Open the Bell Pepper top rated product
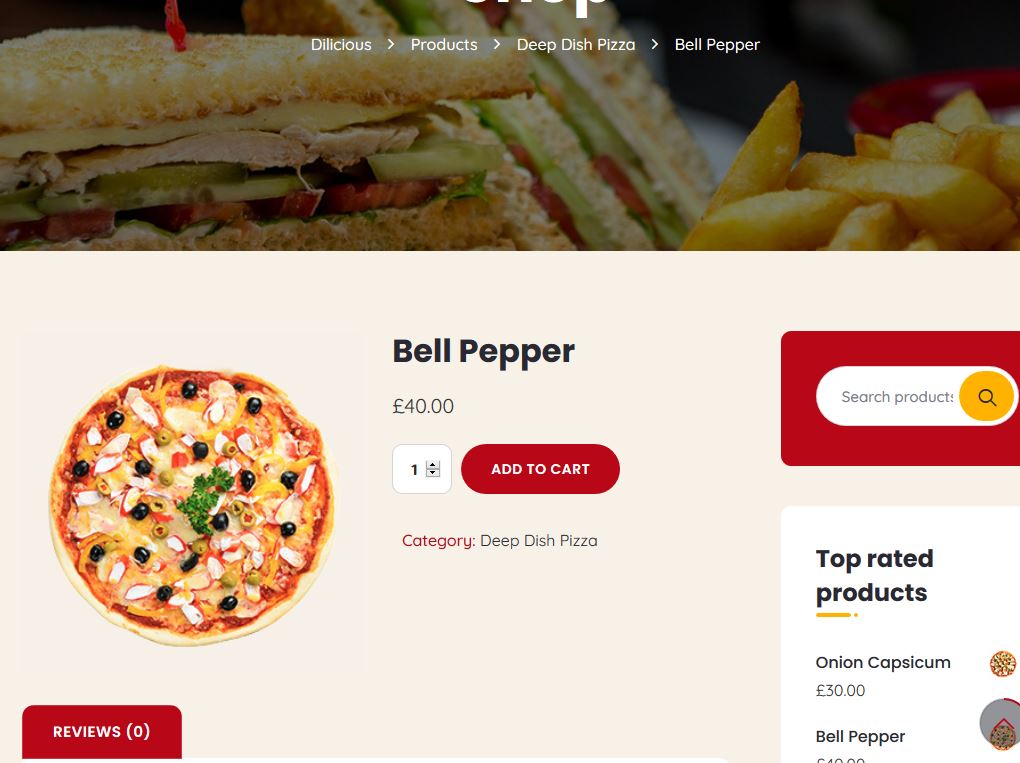Image resolution: width=1020 pixels, height=763 pixels. (860, 736)
